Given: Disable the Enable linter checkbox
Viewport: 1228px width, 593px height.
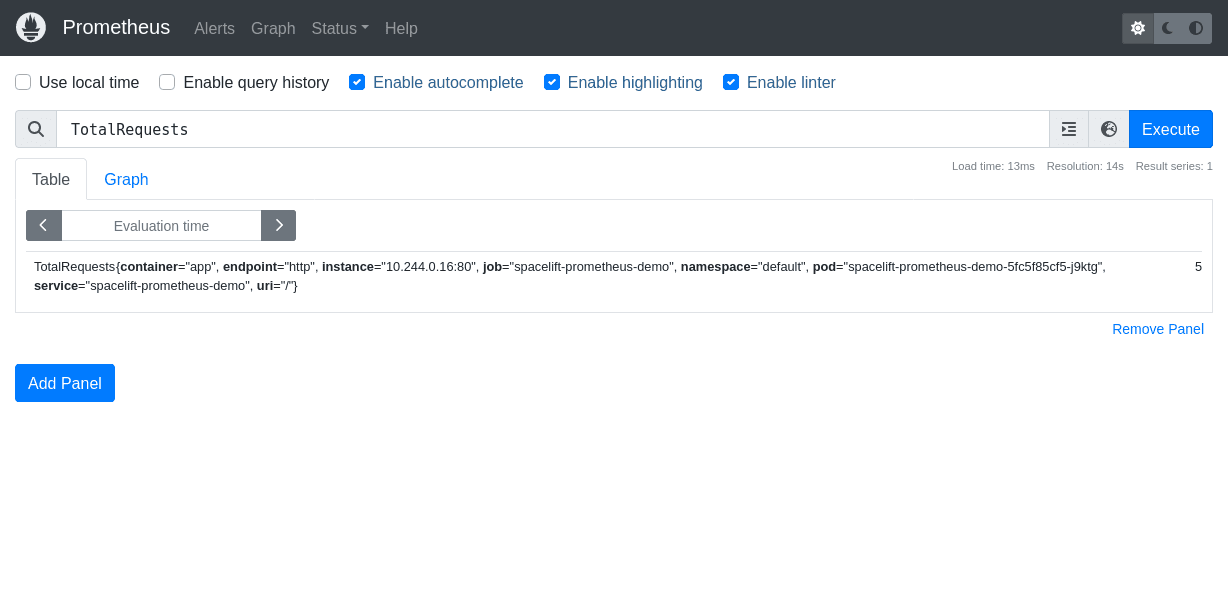Looking at the screenshot, I should (731, 82).
